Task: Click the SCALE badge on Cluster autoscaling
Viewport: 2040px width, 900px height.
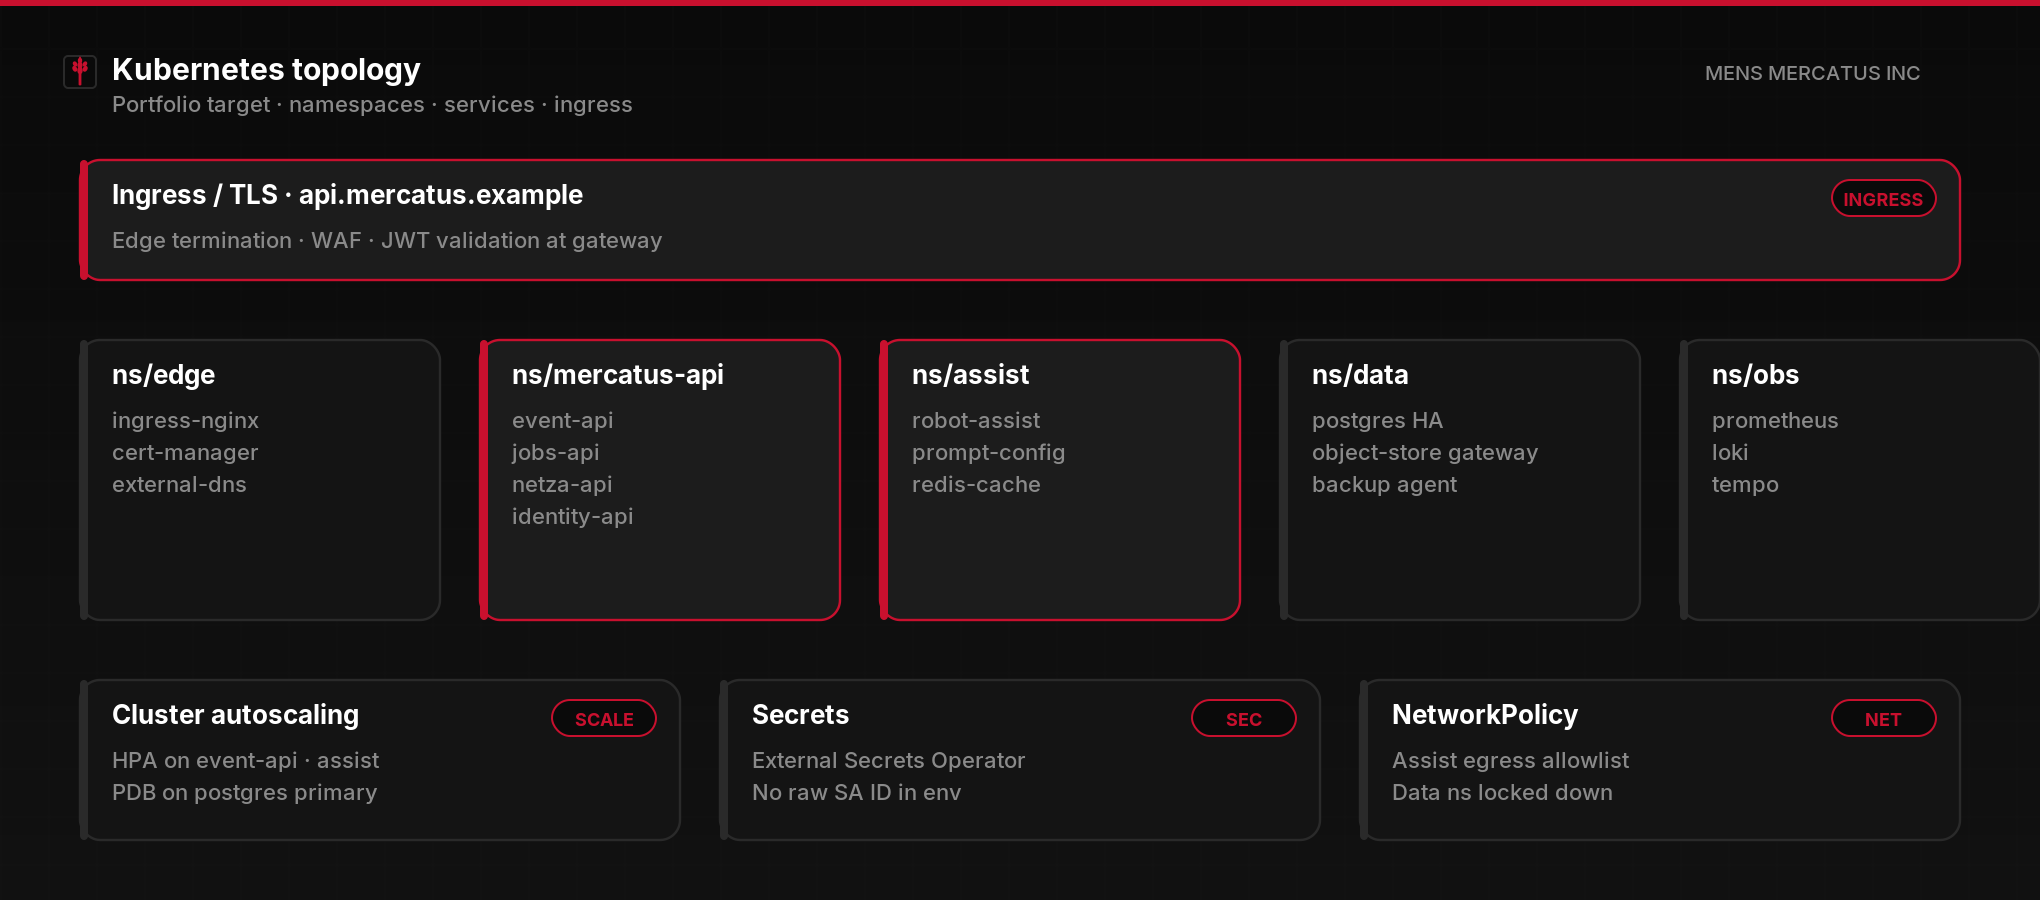Action: click(x=604, y=719)
